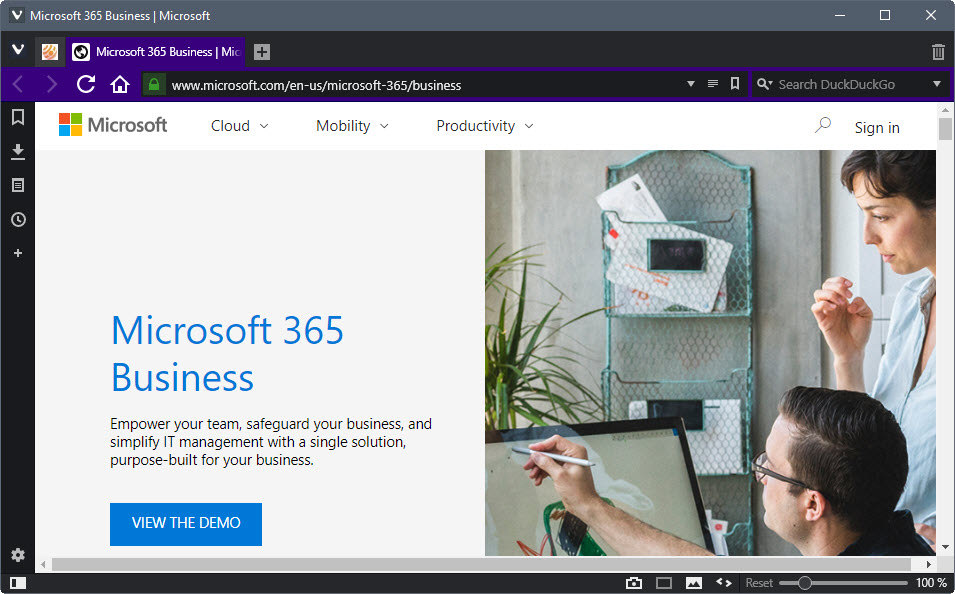Minimize the Vivaldi window
955x594 pixels.
pos(840,15)
